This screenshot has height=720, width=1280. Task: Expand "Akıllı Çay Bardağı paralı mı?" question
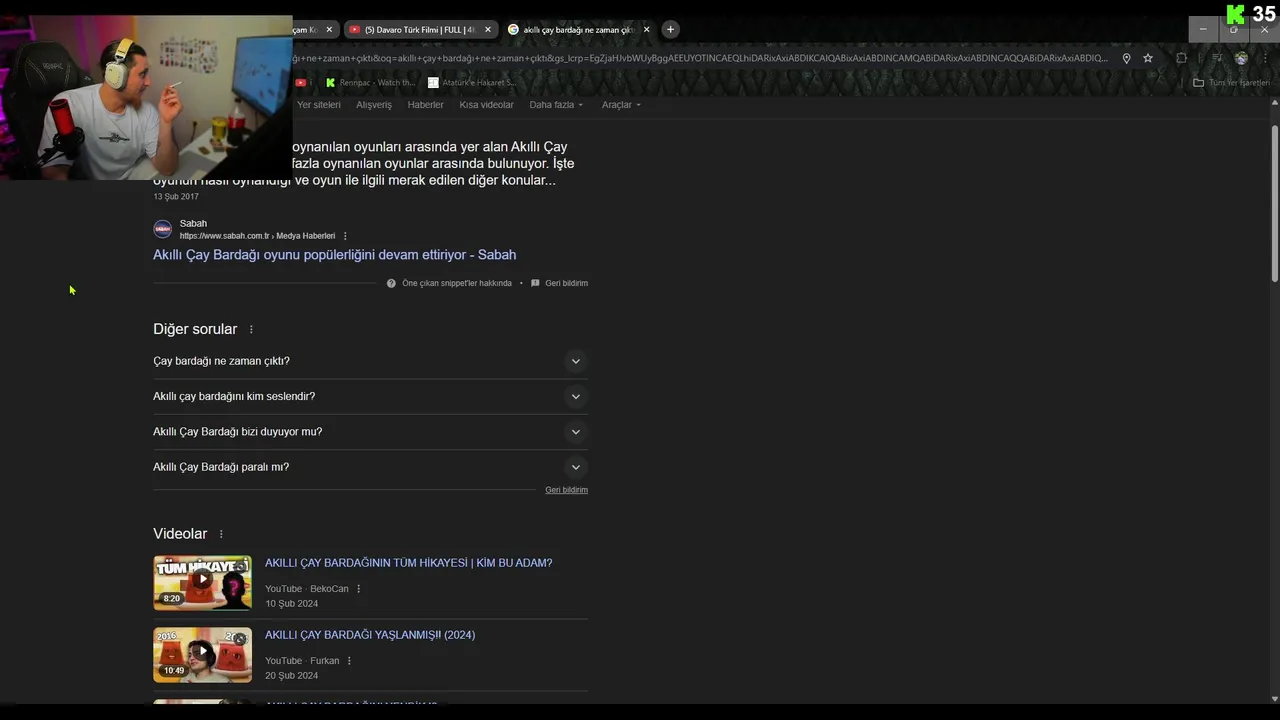click(370, 467)
